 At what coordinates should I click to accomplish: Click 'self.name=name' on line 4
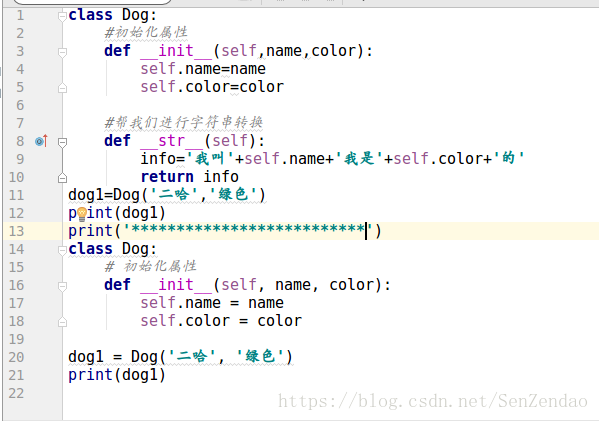[x=203, y=69]
